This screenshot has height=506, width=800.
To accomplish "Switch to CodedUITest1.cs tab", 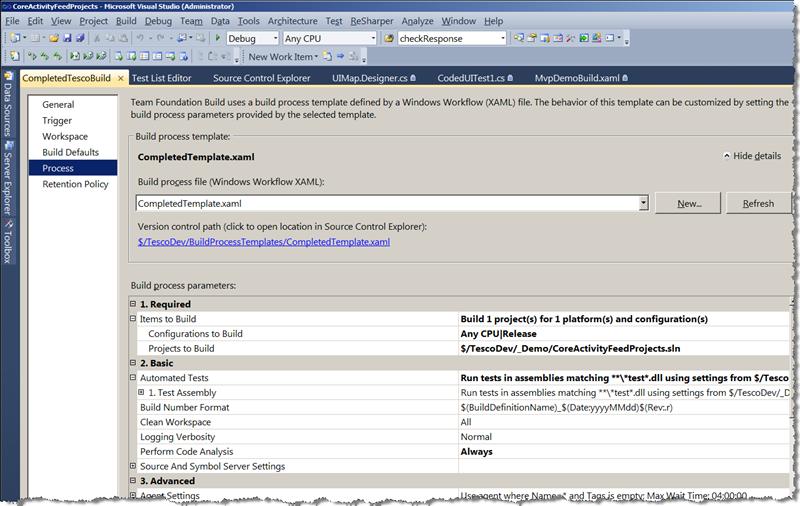I will (475, 78).
